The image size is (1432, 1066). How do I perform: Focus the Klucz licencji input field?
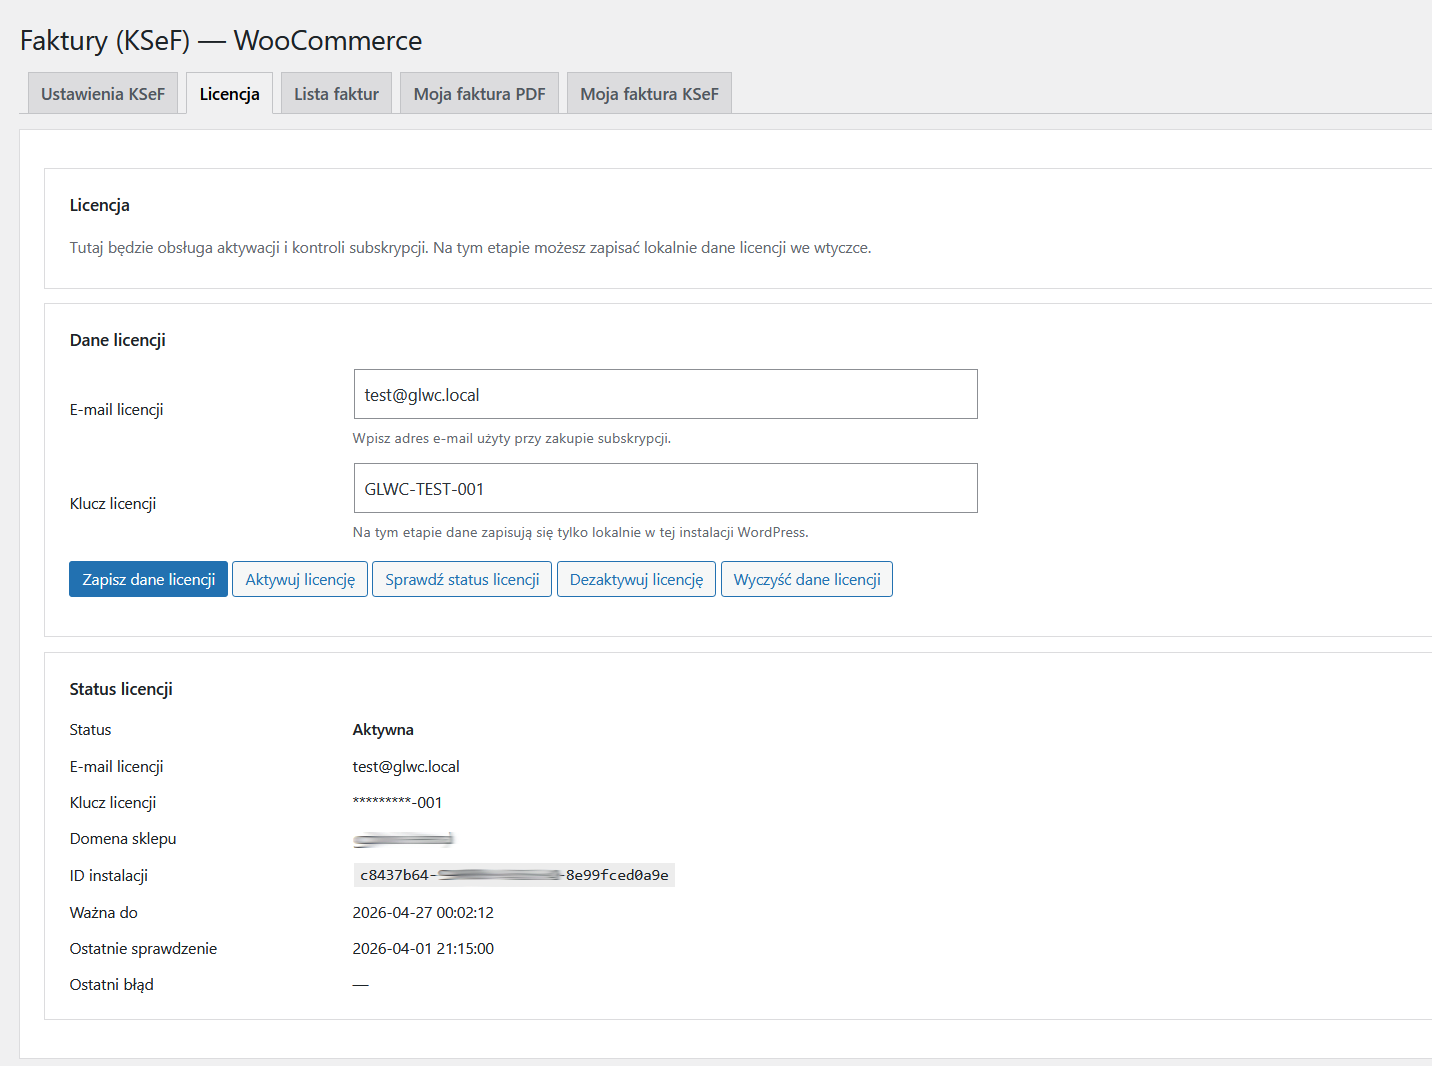click(x=665, y=488)
